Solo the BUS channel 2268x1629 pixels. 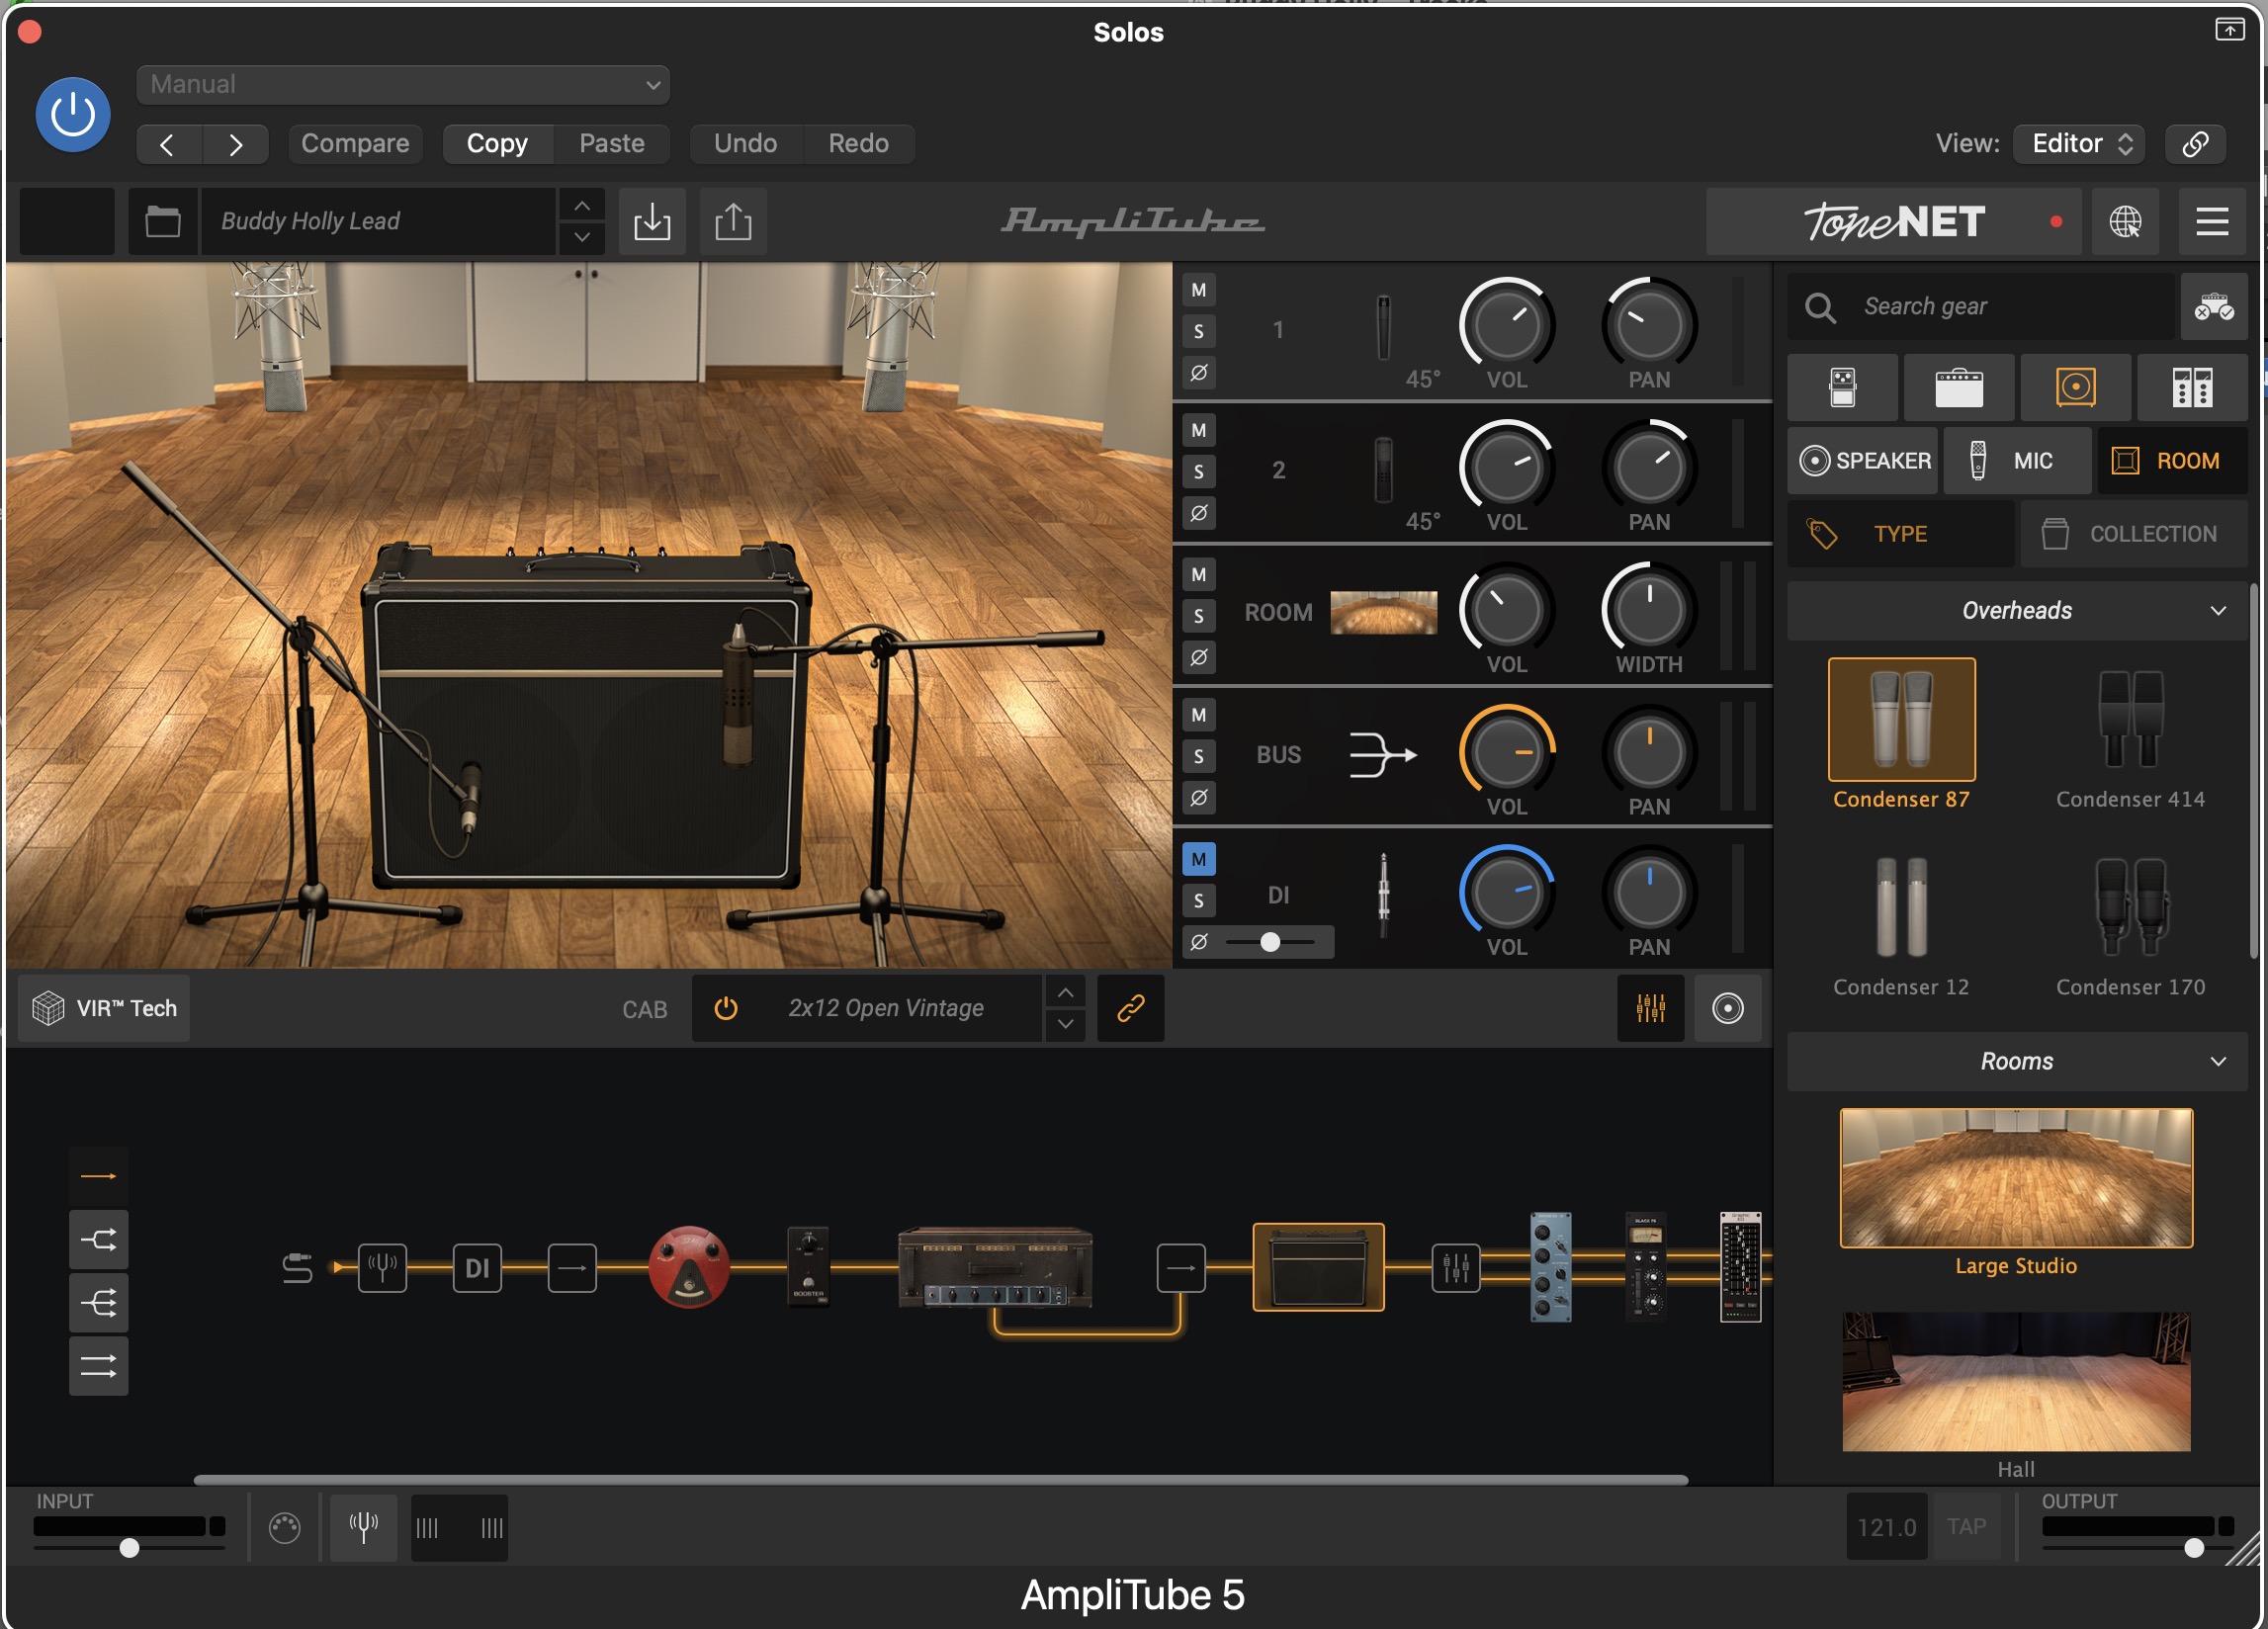coord(1198,756)
